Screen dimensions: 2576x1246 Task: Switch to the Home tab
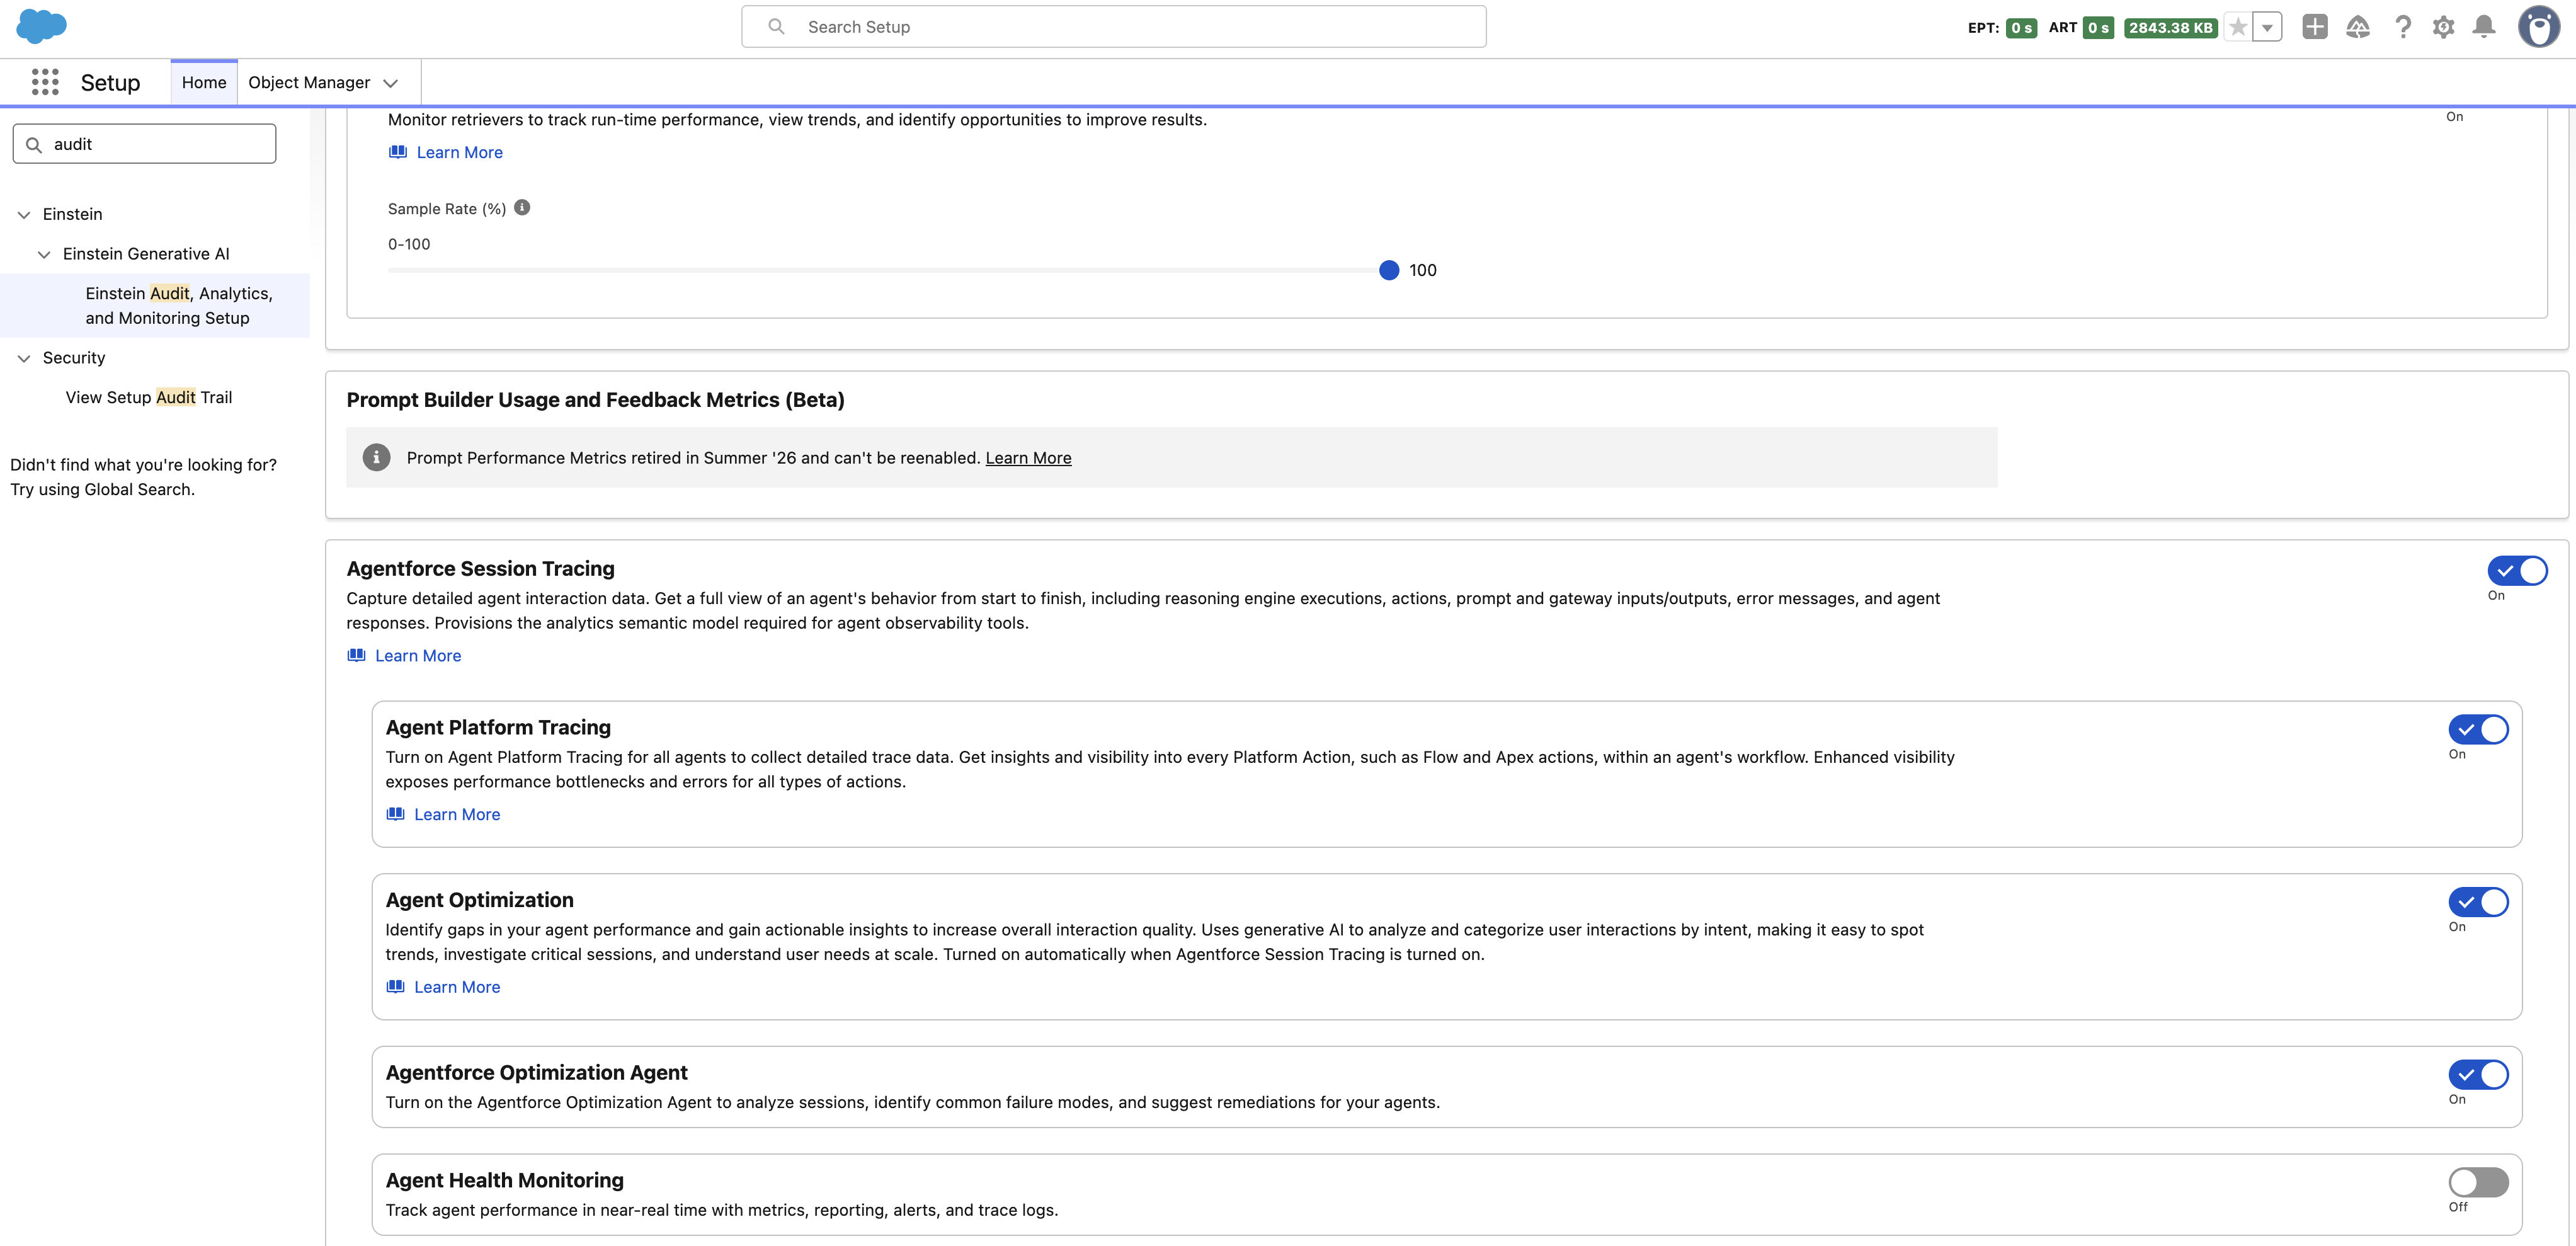click(x=204, y=82)
